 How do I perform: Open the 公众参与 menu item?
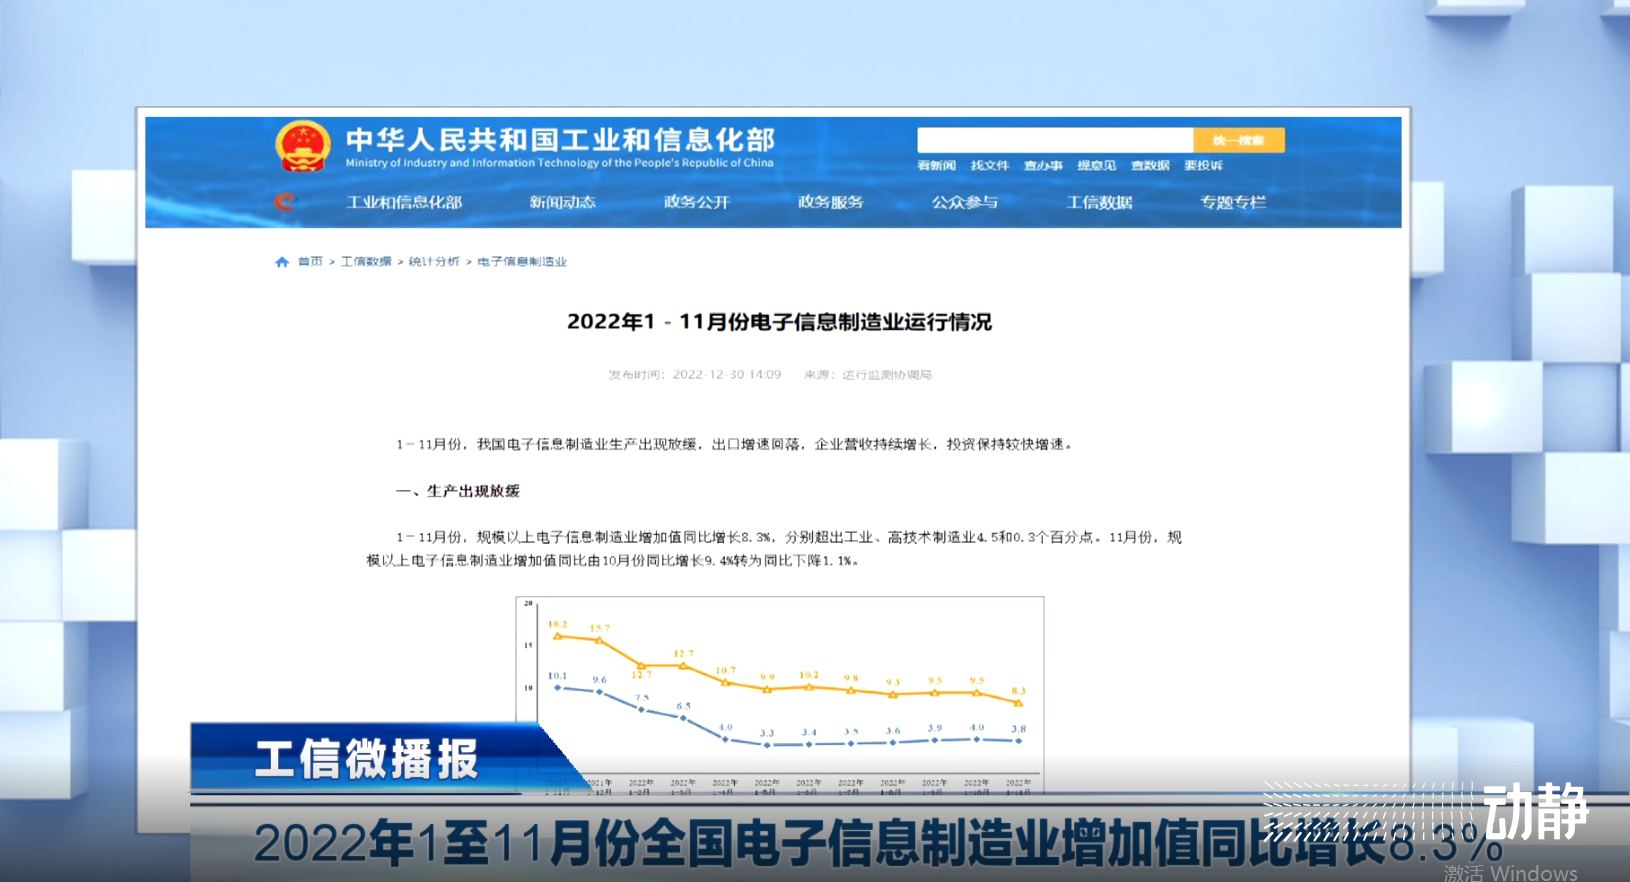point(964,202)
